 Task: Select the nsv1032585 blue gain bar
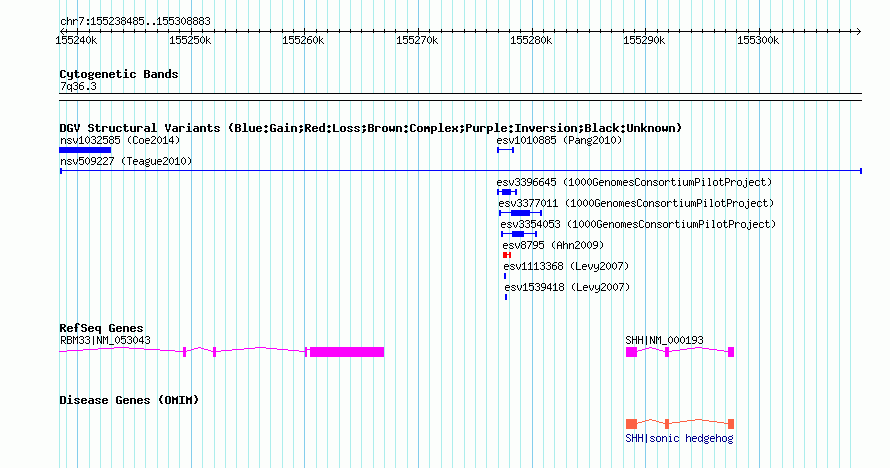click(x=85, y=150)
